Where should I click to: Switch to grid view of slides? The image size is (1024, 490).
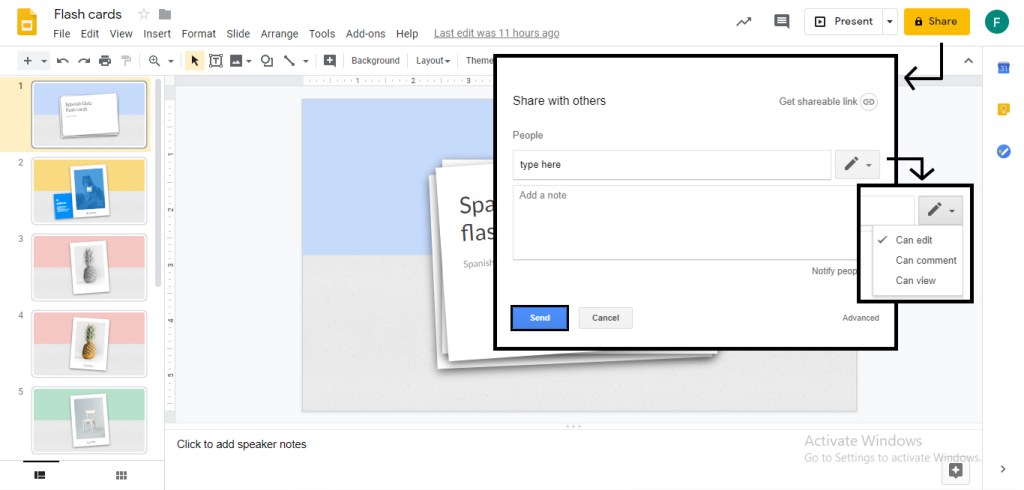pyautogui.click(x=121, y=474)
